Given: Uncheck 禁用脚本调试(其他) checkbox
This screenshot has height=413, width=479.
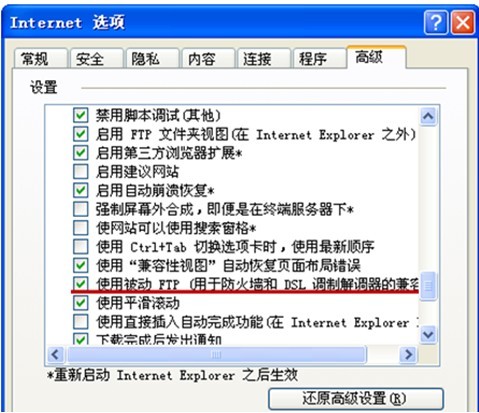Looking at the screenshot, I should 81,115.
